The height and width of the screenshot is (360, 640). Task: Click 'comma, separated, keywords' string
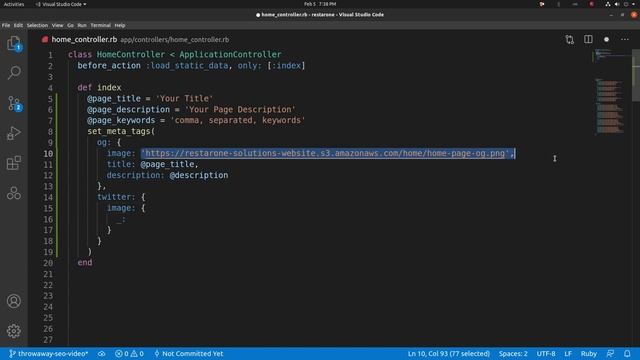238,120
